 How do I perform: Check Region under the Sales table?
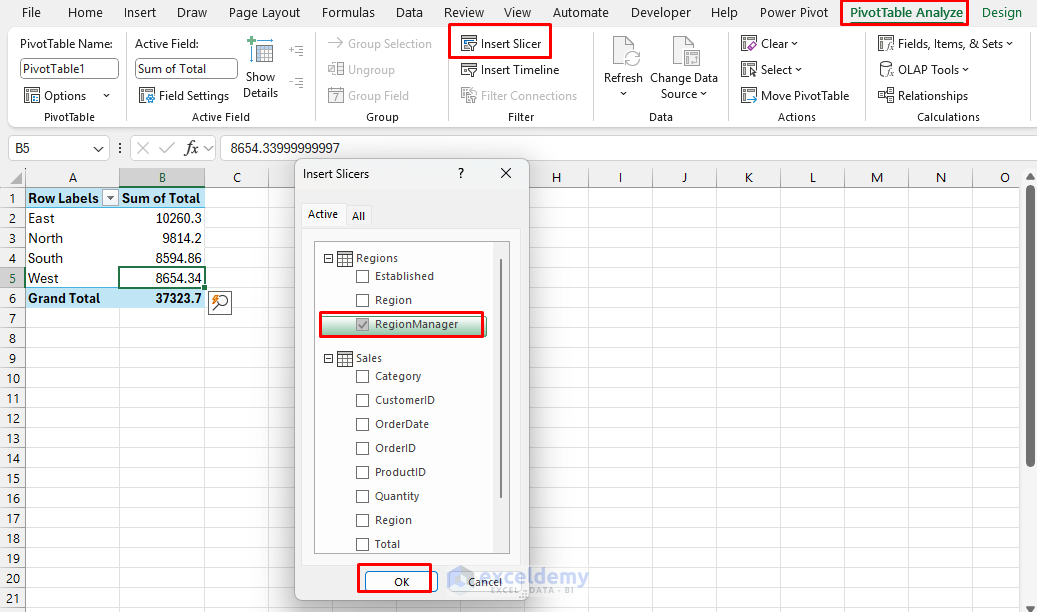click(362, 520)
